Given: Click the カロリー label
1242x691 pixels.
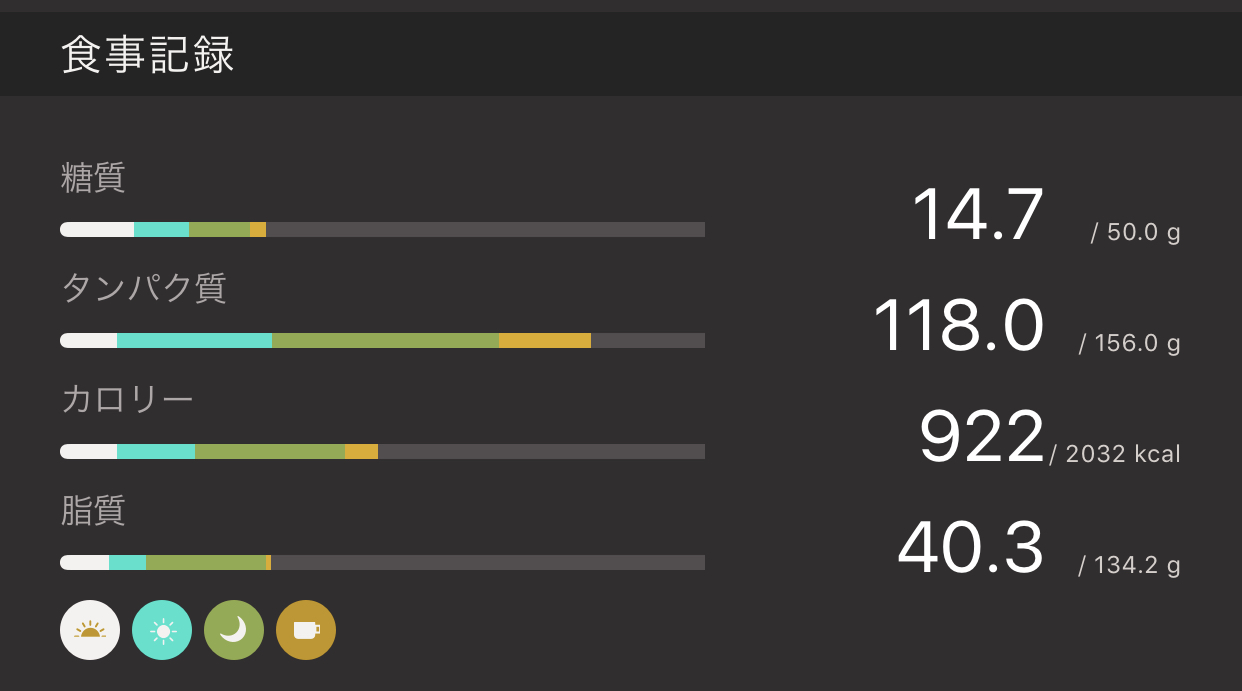Looking at the screenshot, I should pyautogui.click(x=127, y=399).
